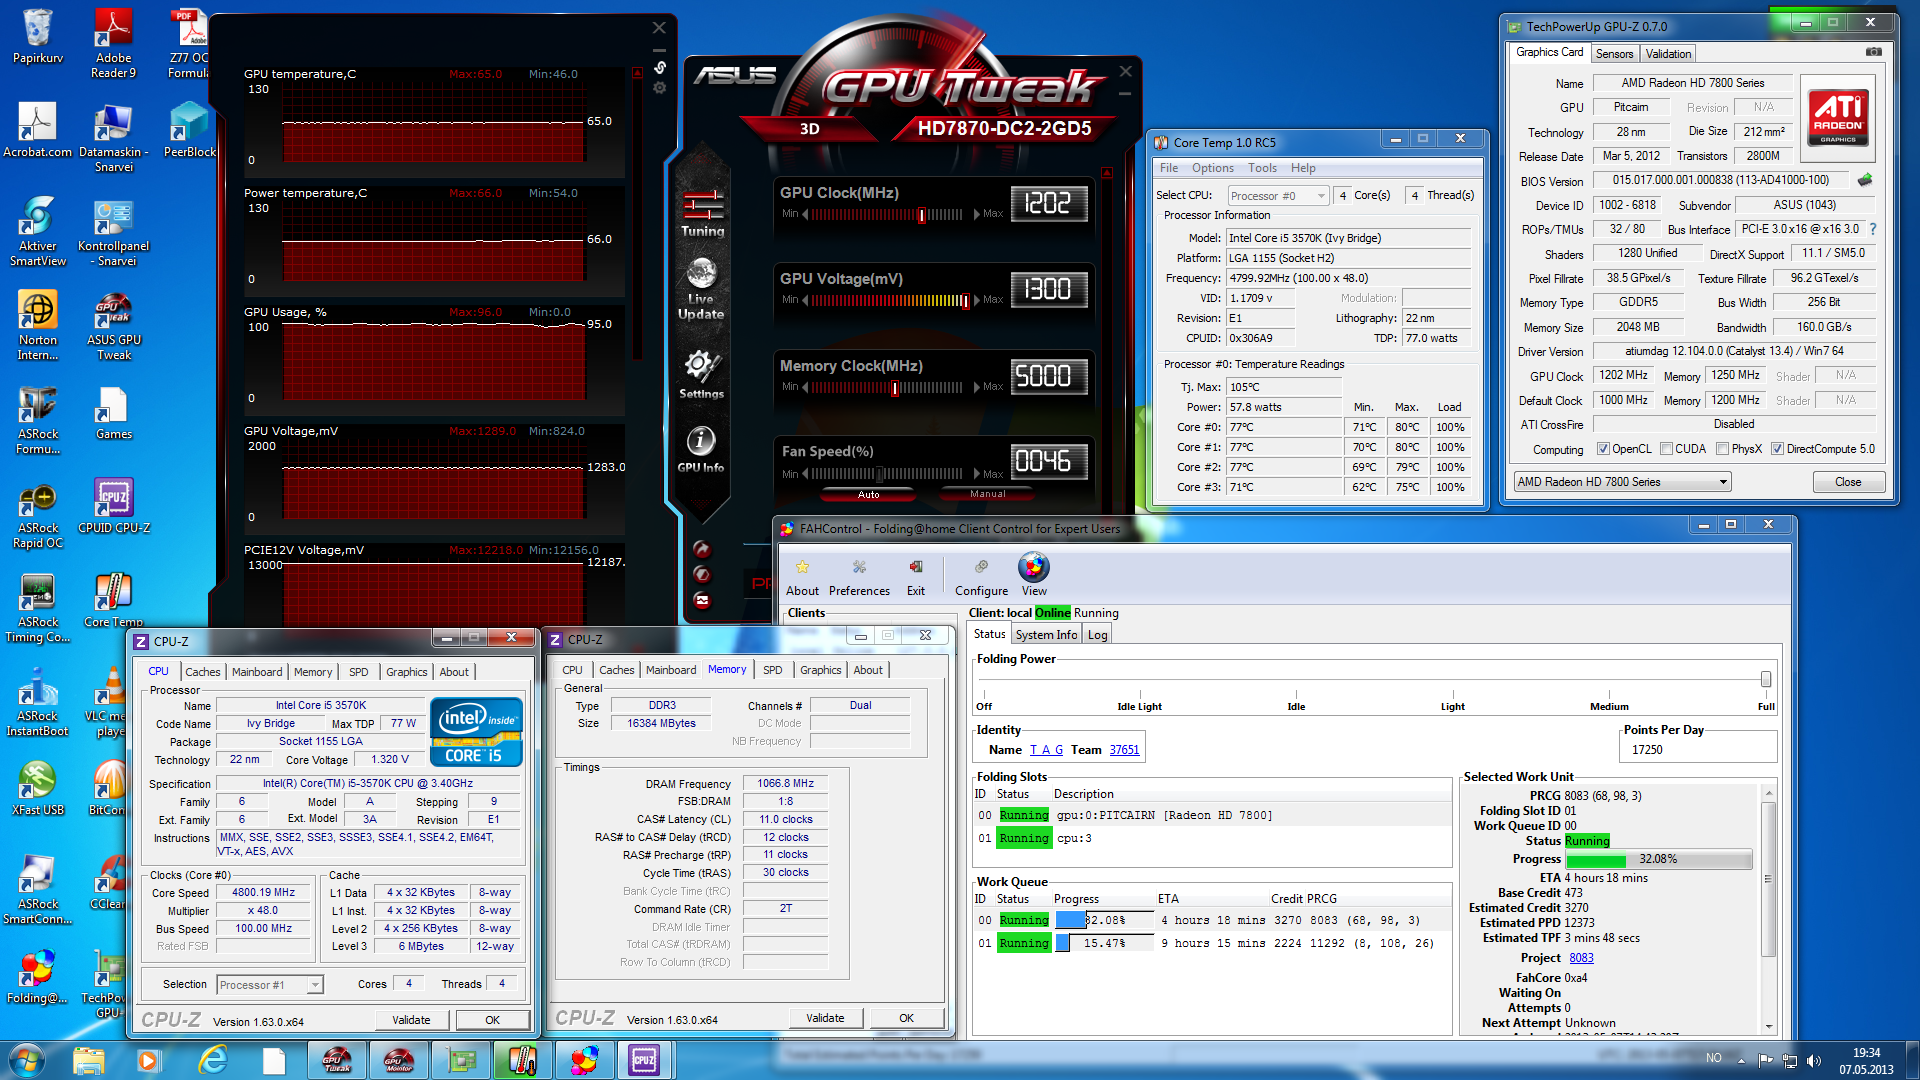
Task: Click Fan Speed Max arrow
Action: [x=977, y=474]
